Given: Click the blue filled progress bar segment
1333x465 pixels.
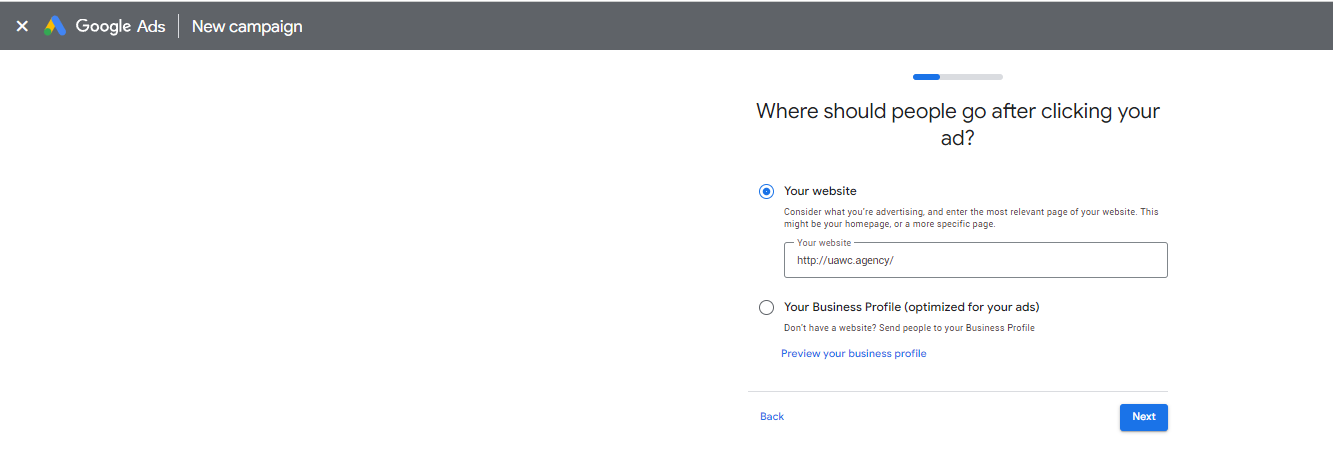Looking at the screenshot, I should [926, 77].
